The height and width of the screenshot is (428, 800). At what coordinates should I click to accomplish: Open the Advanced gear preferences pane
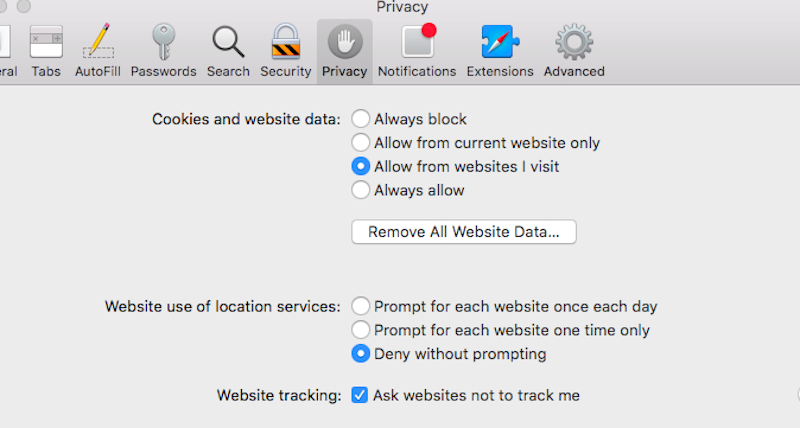pos(574,50)
